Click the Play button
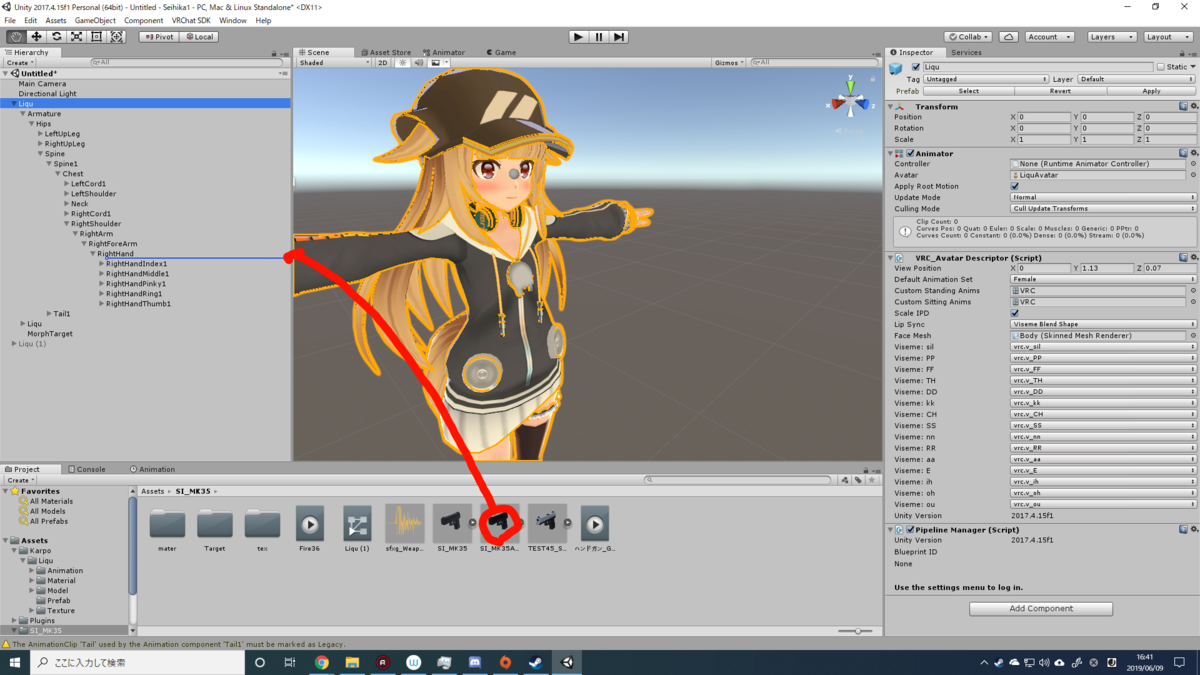Image resolution: width=1200 pixels, height=675 pixels. click(x=578, y=37)
